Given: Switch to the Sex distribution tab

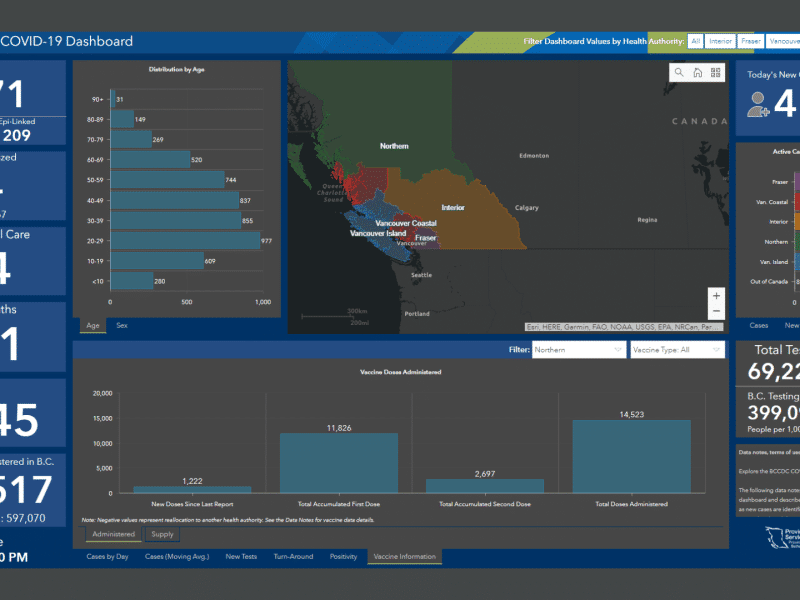Looking at the screenshot, I should point(122,325).
